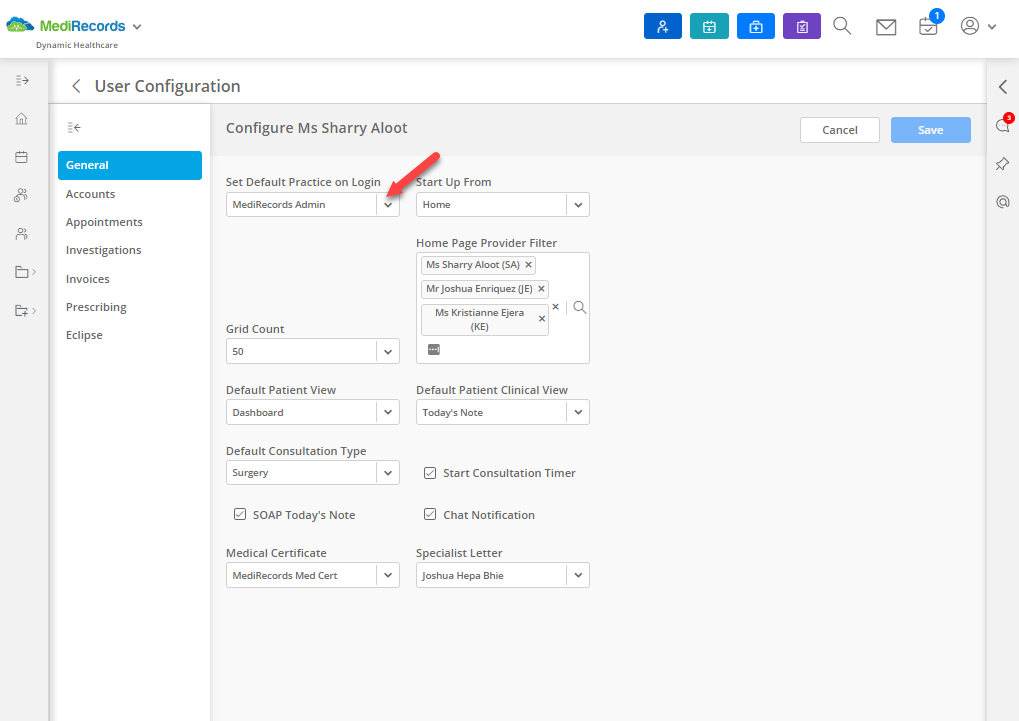Click the @ mentions icon
Viewport: 1019px width, 721px height.
coord(1003,202)
